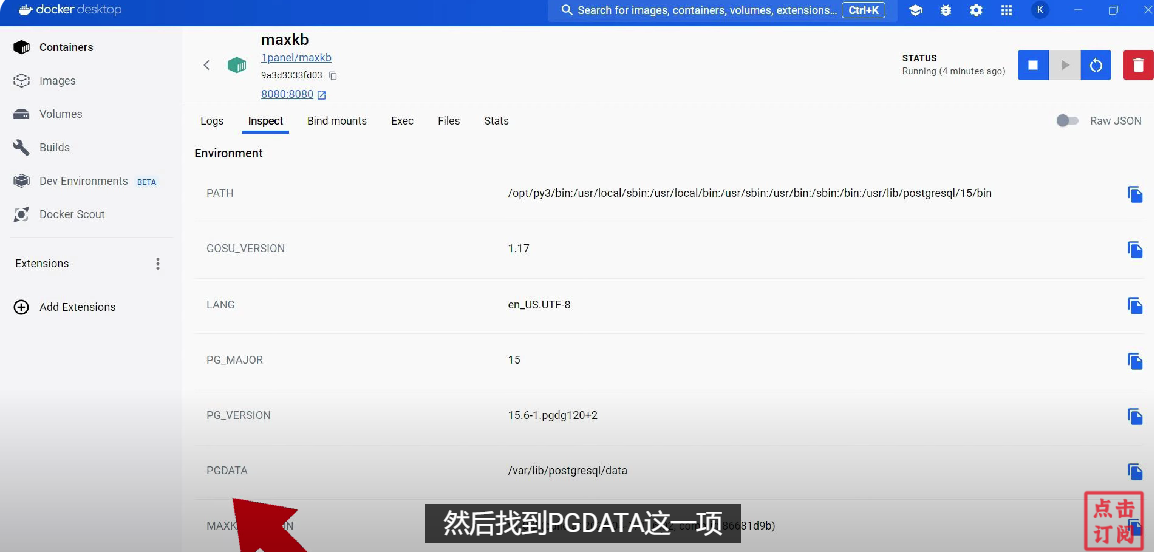Screen dimensions: 1154x552
Task: Click the Builds wrench icon
Action: [x=21, y=147]
